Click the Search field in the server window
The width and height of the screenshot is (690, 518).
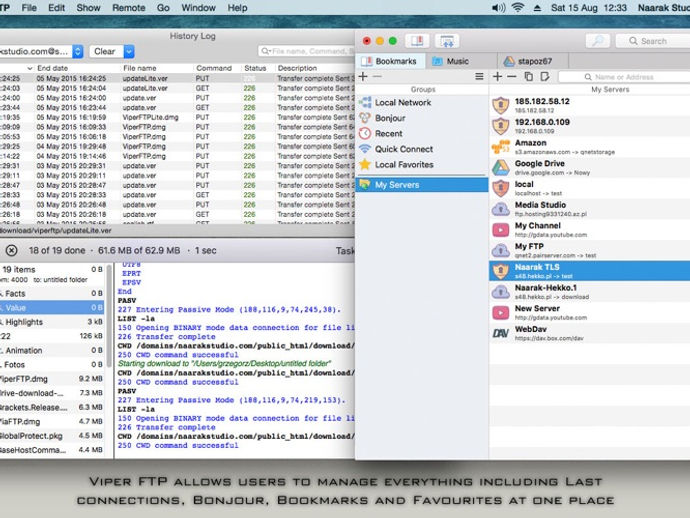pos(653,41)
